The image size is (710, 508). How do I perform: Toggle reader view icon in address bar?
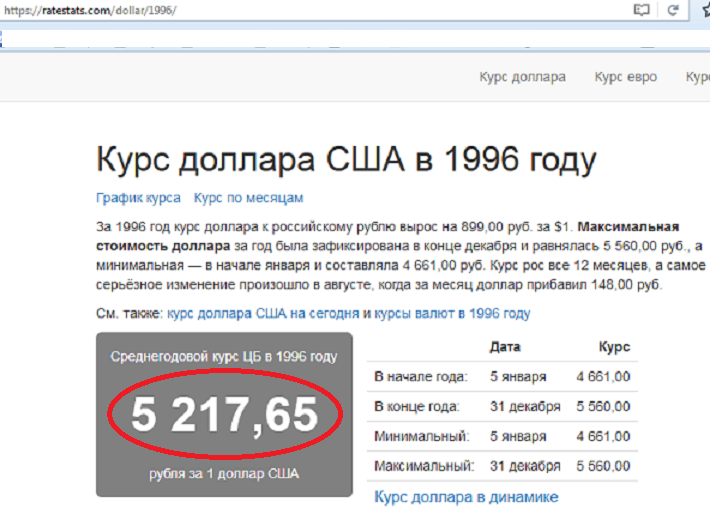641,10
